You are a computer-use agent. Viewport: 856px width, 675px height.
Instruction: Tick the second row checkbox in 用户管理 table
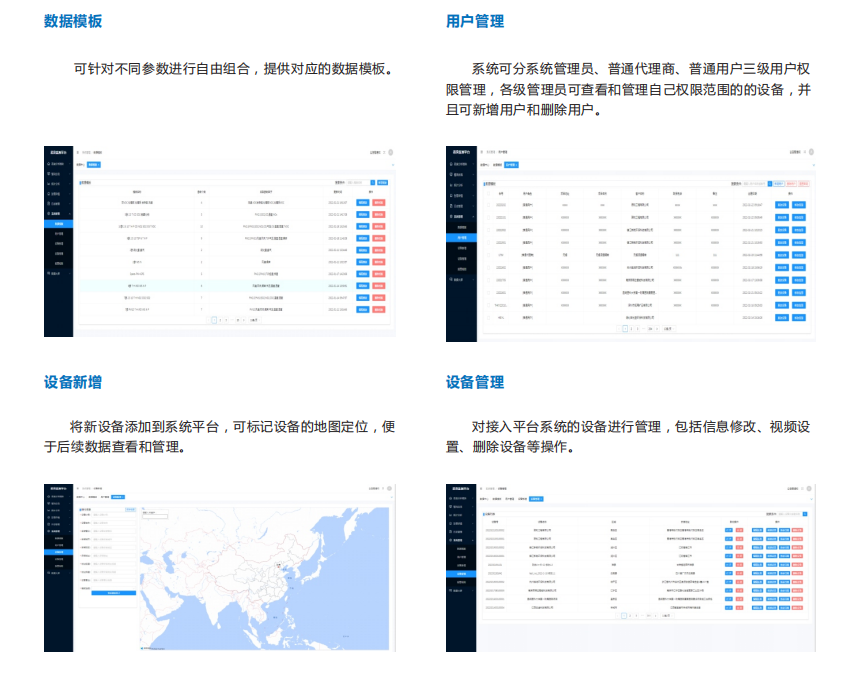point(489,217)
